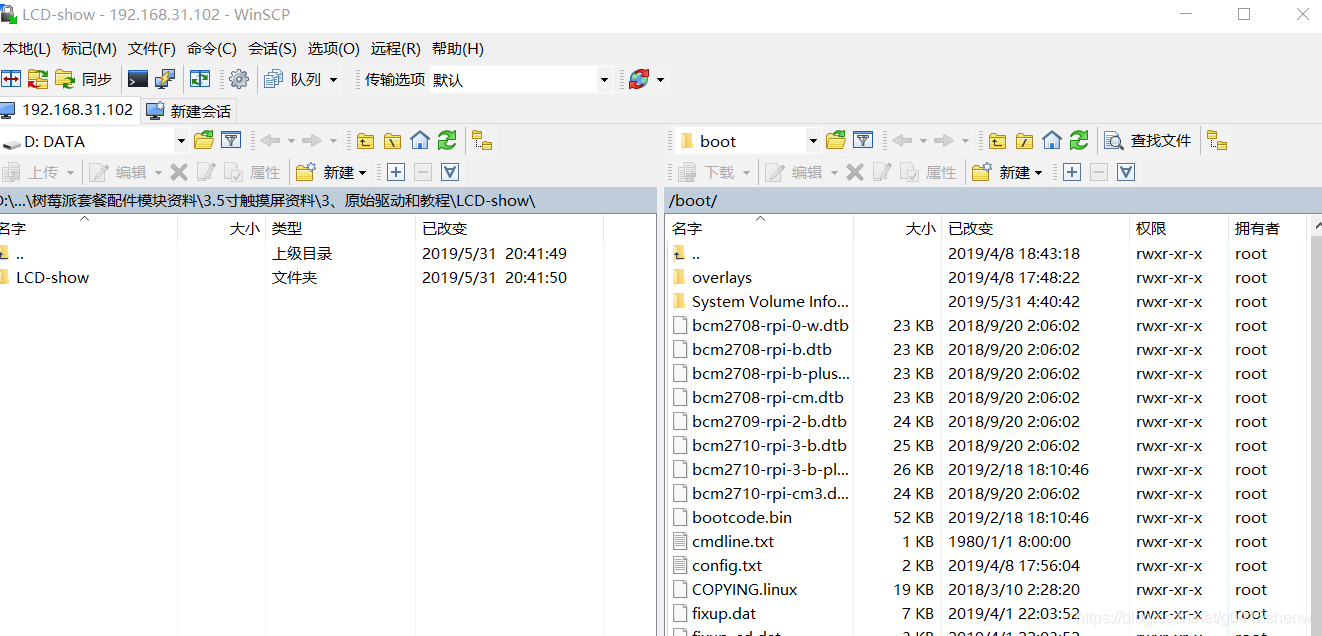The width and height of the screenshot is (1322, 636).
Task: Select the remote overlays folder
Action: (x=721, y=278)
